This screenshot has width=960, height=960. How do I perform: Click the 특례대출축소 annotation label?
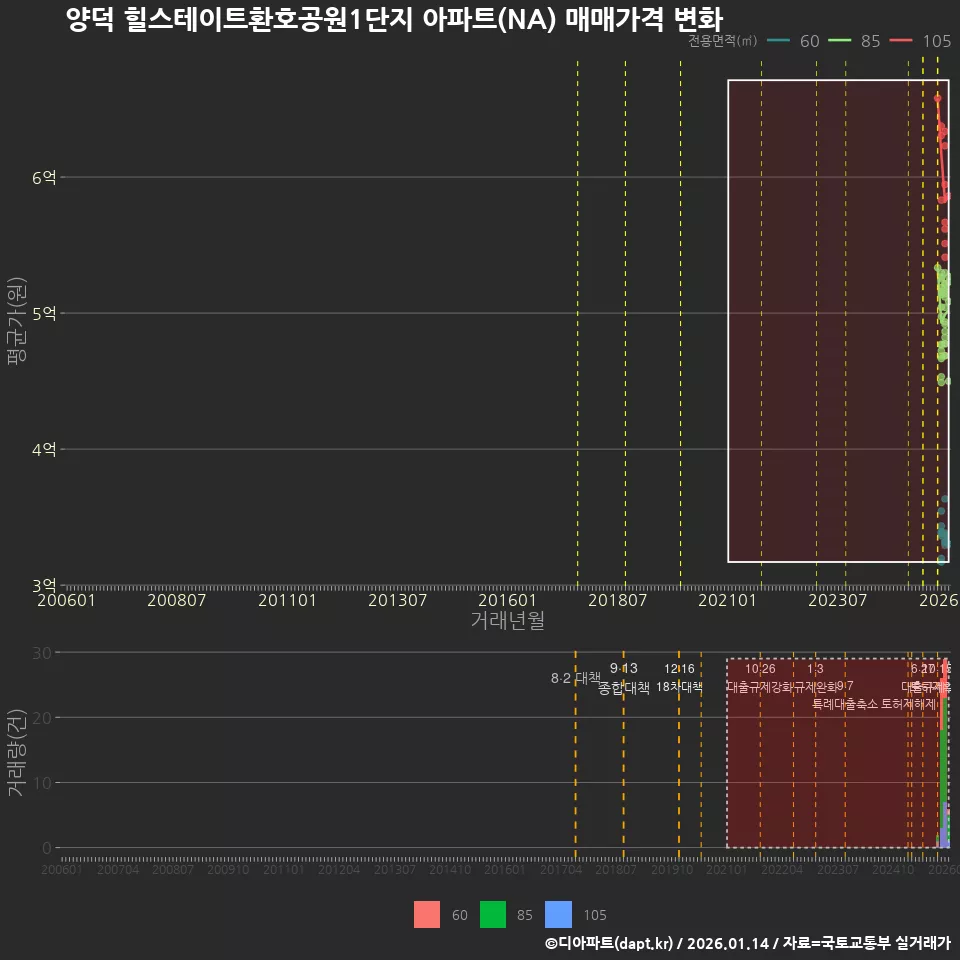pyautogui.click(x=844, y=703)
